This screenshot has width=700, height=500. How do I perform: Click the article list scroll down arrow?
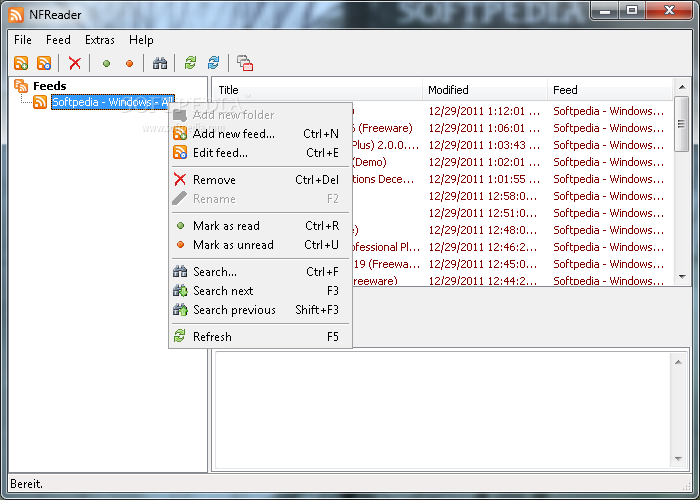[681, 277]
